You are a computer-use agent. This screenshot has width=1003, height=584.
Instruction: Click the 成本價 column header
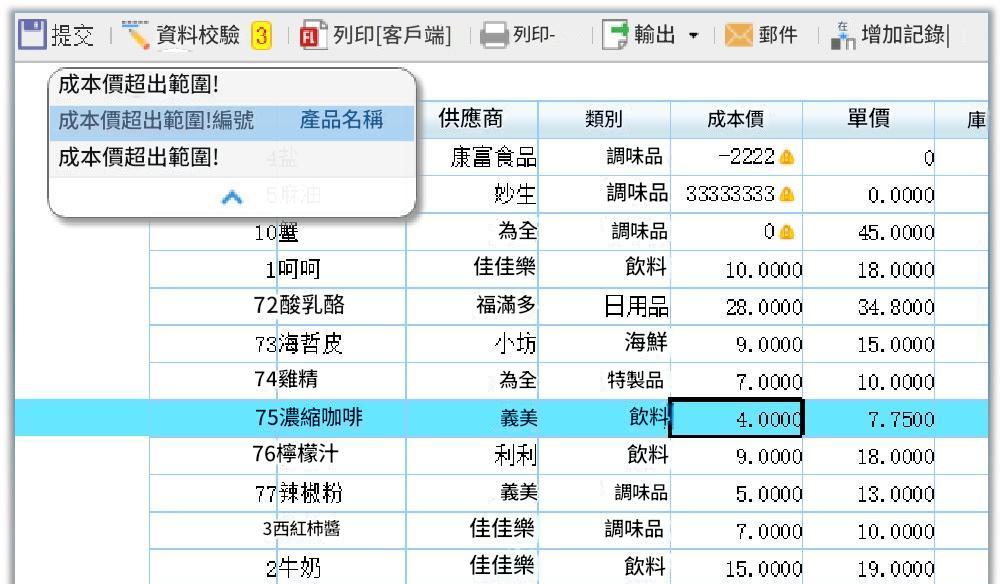coord(736,119)
